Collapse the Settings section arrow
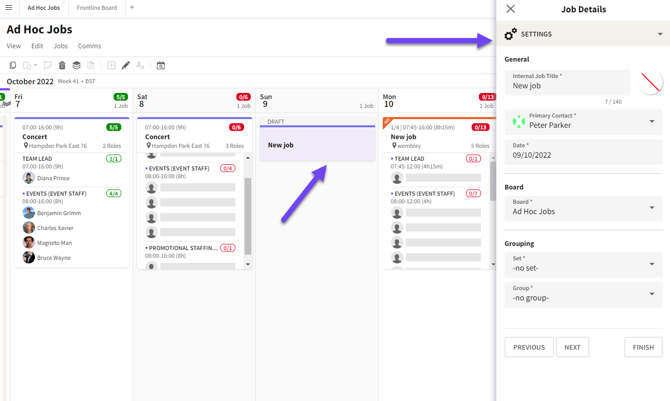This screenshot has height=401, width=670. (660, 34)
